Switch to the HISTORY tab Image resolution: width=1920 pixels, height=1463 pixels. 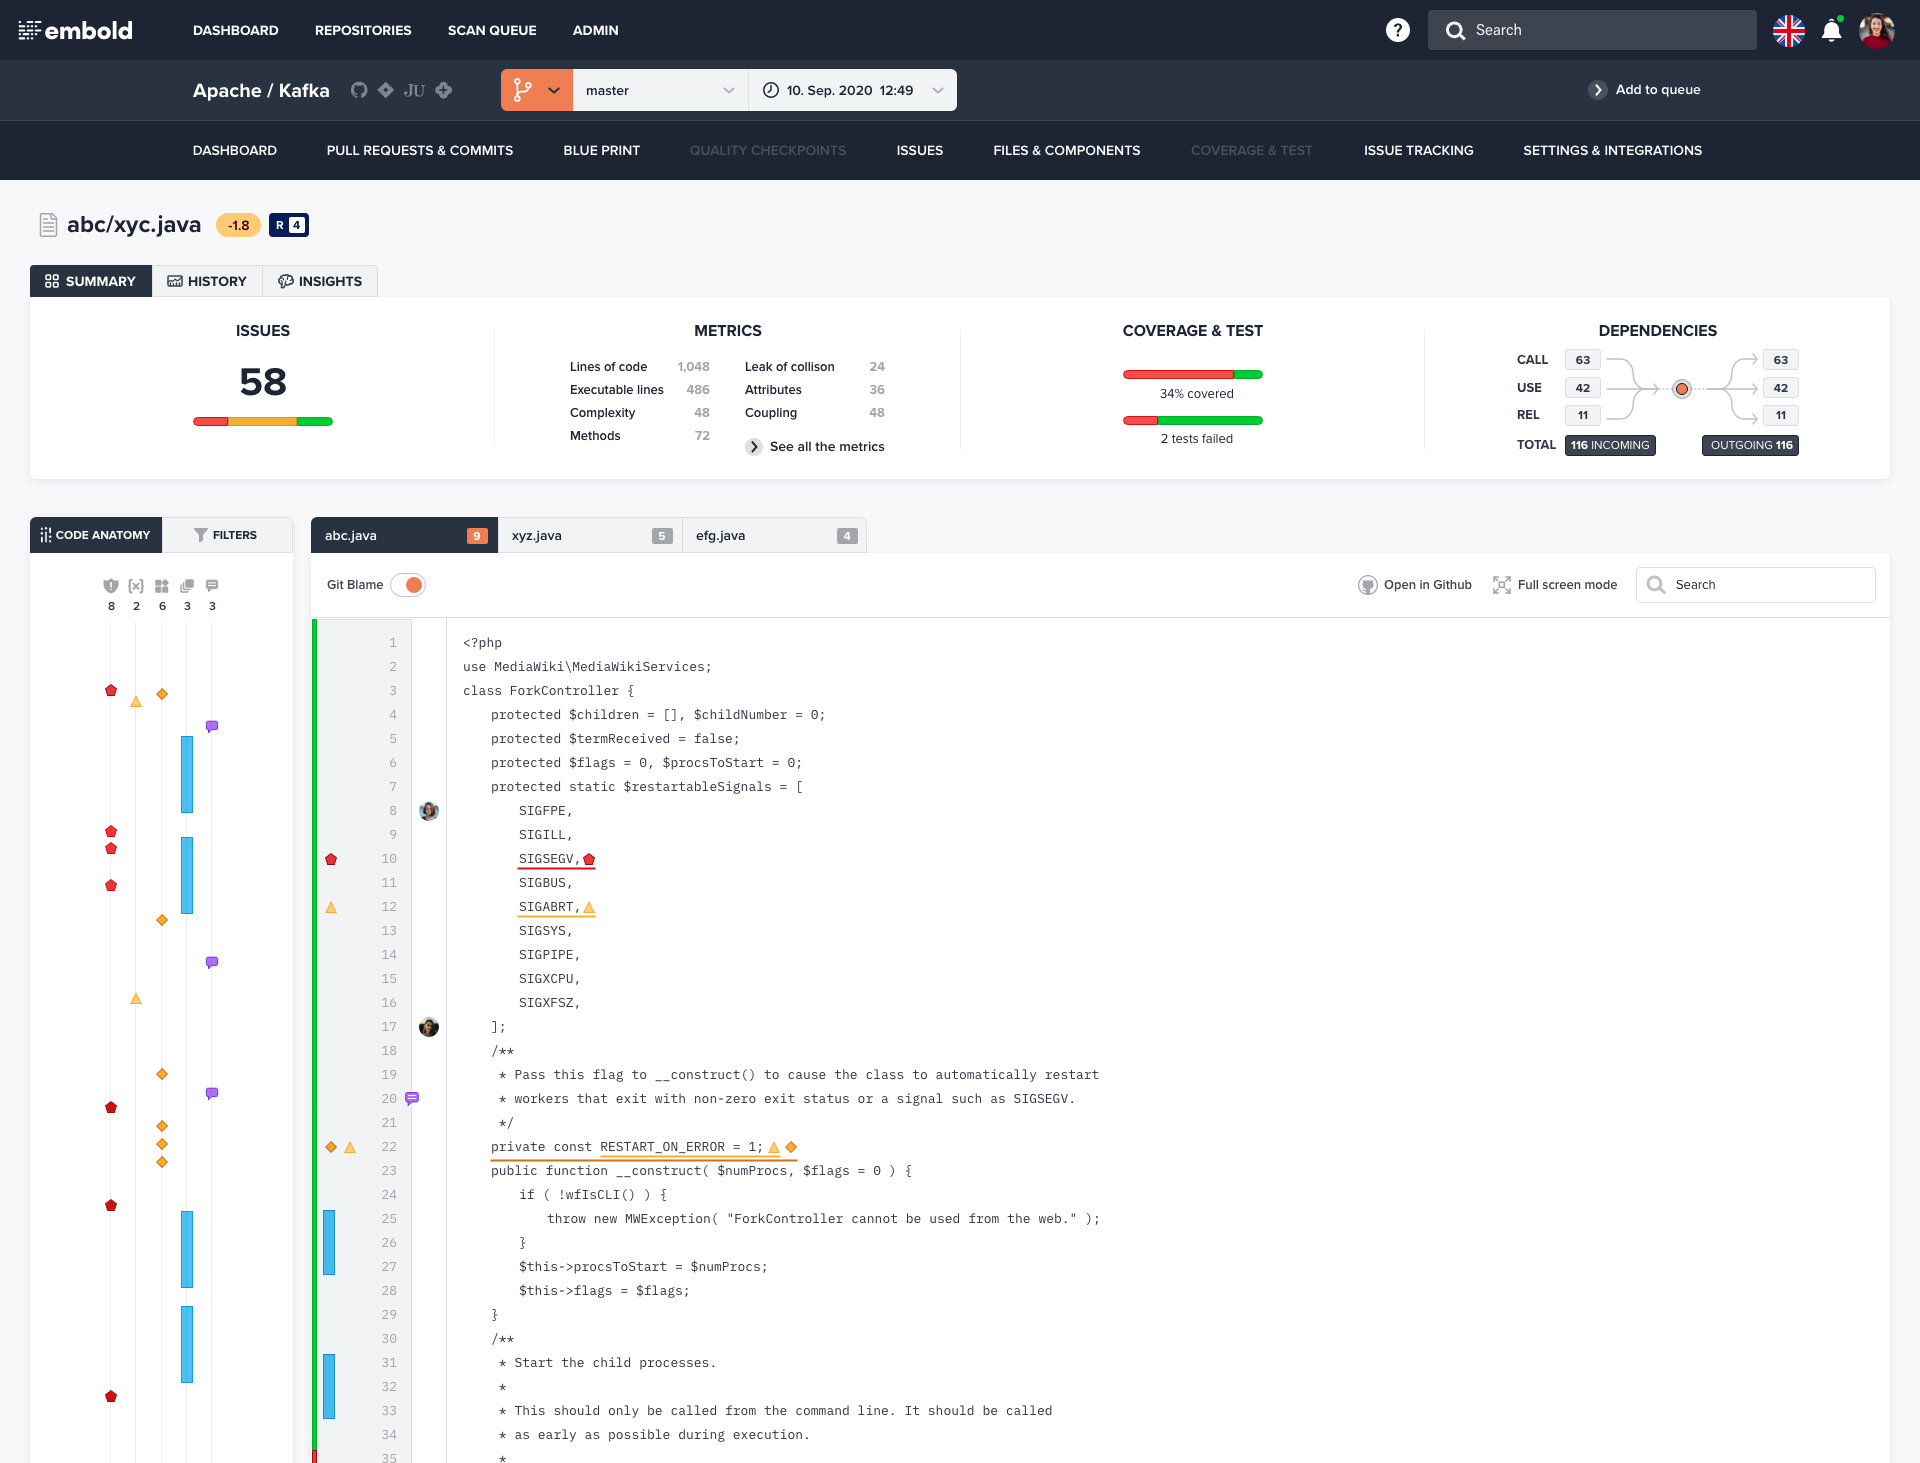pos(207,281)
